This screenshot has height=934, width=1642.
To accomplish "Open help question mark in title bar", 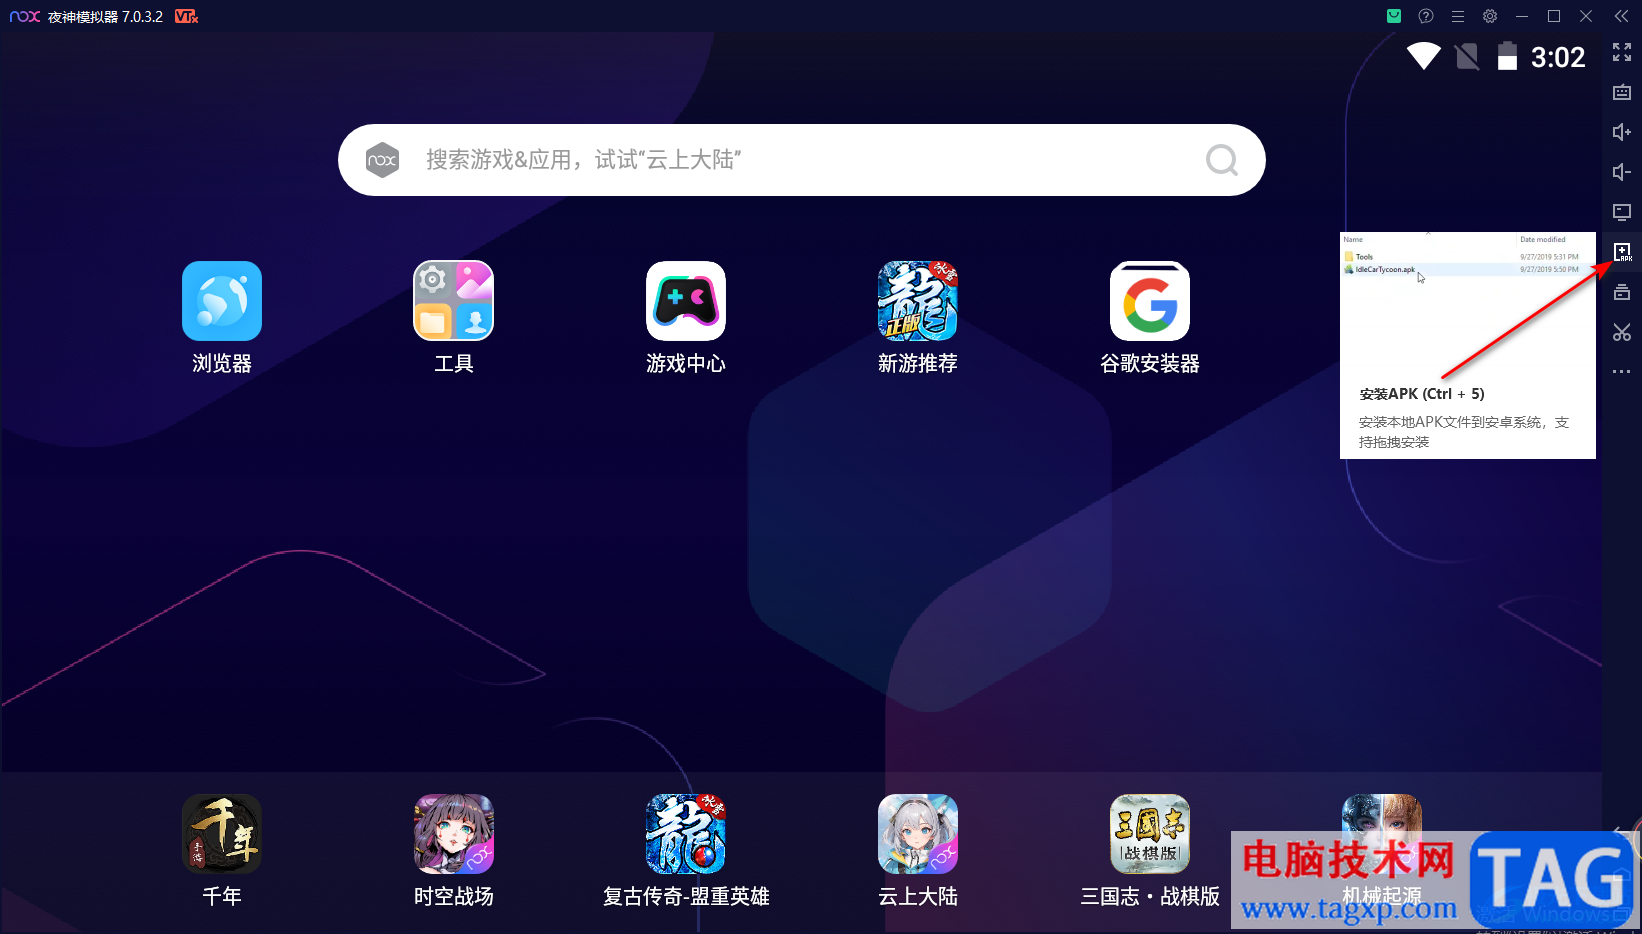I will pyautogui.click(x=1426, y=16).
